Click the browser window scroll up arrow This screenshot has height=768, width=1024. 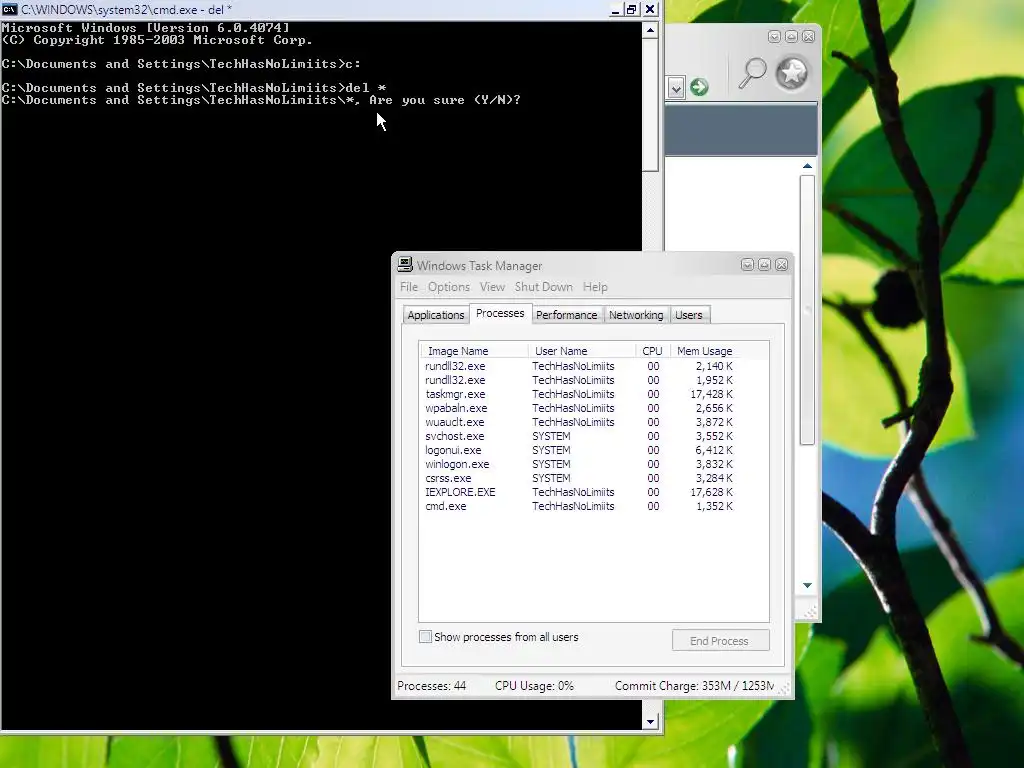coord(807,167)
